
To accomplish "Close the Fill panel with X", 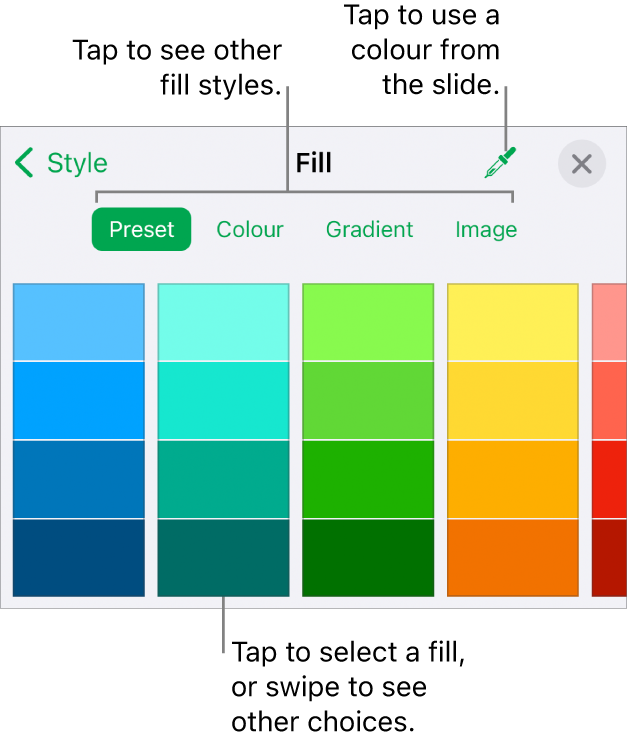I will coord(581,164).
